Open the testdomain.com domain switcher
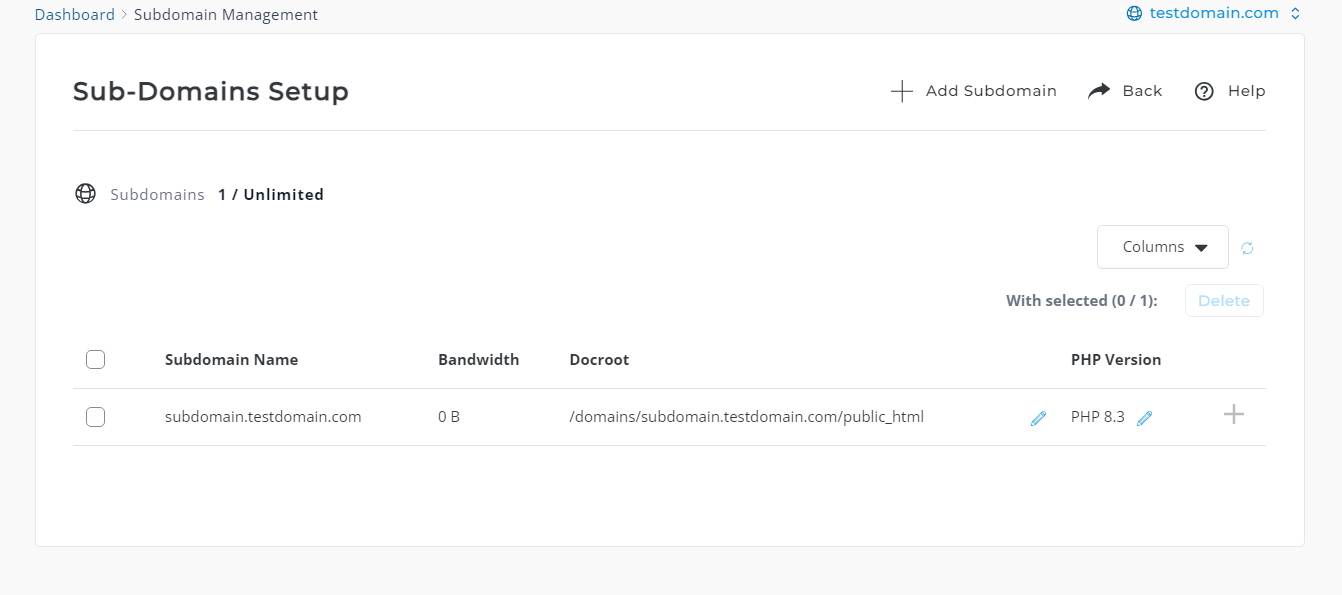The width and height of the screenshot is (1342, 595). tap(1213, 14)
